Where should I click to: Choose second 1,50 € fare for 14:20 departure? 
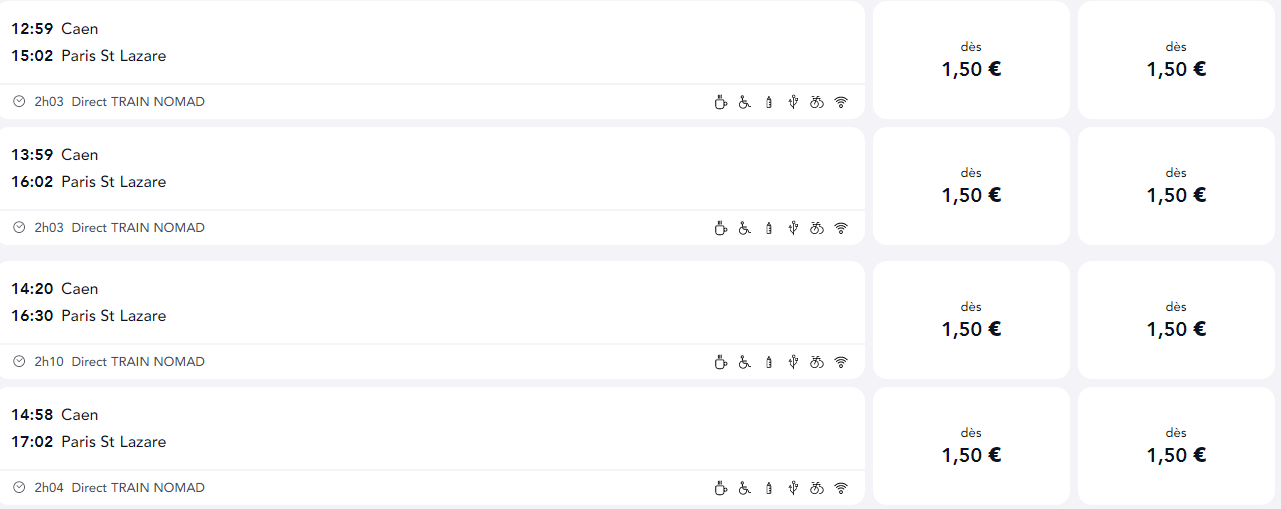pyautogui.click(x=1176, y=320)
